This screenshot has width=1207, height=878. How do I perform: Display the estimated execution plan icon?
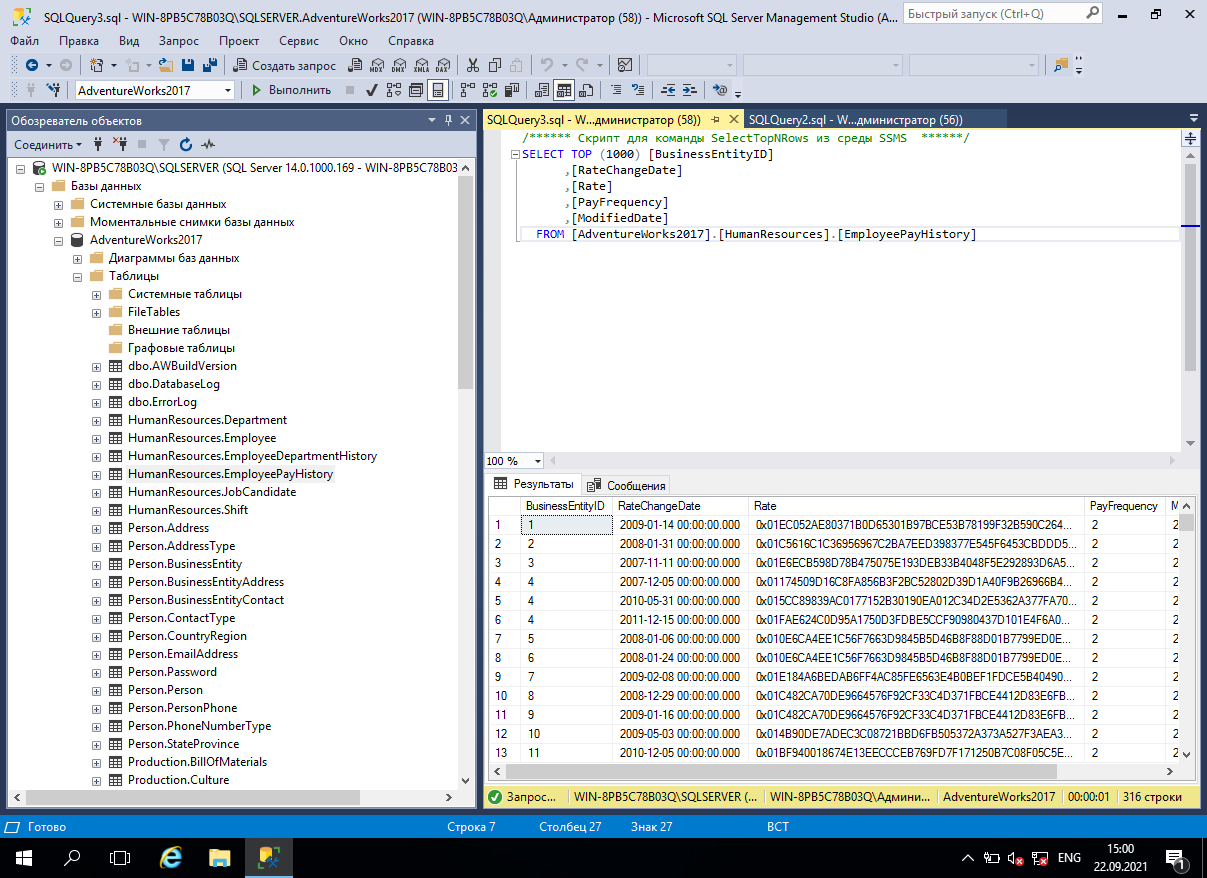[x=393, y=90]
